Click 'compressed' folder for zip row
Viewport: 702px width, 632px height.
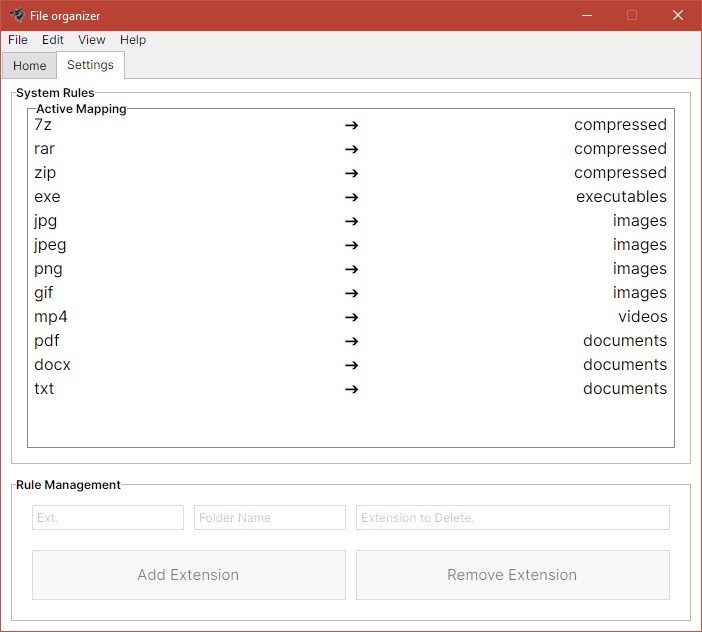(621, 173)
